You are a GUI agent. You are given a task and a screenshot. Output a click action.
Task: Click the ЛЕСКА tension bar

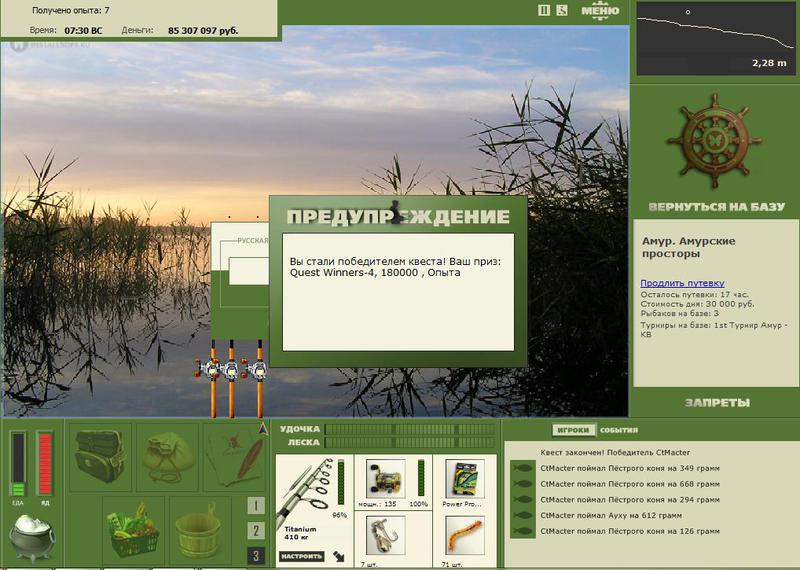pyautogui.click(x=410, y=442)
